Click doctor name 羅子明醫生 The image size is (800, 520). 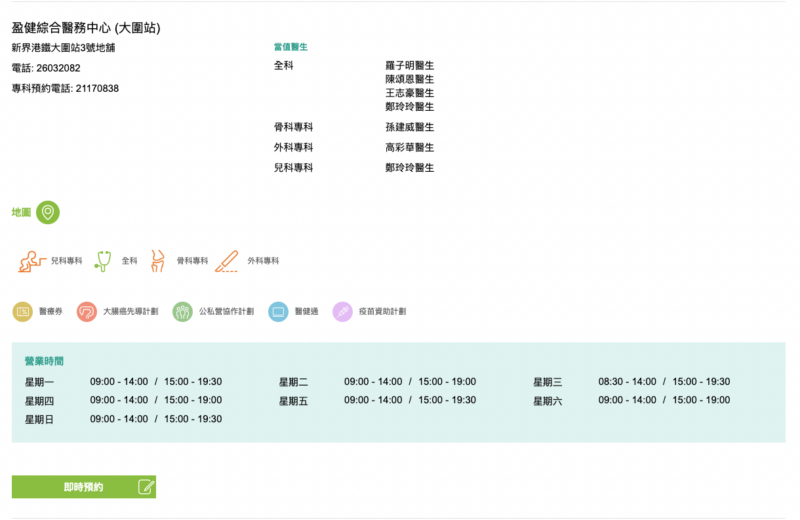coord(409,66)
